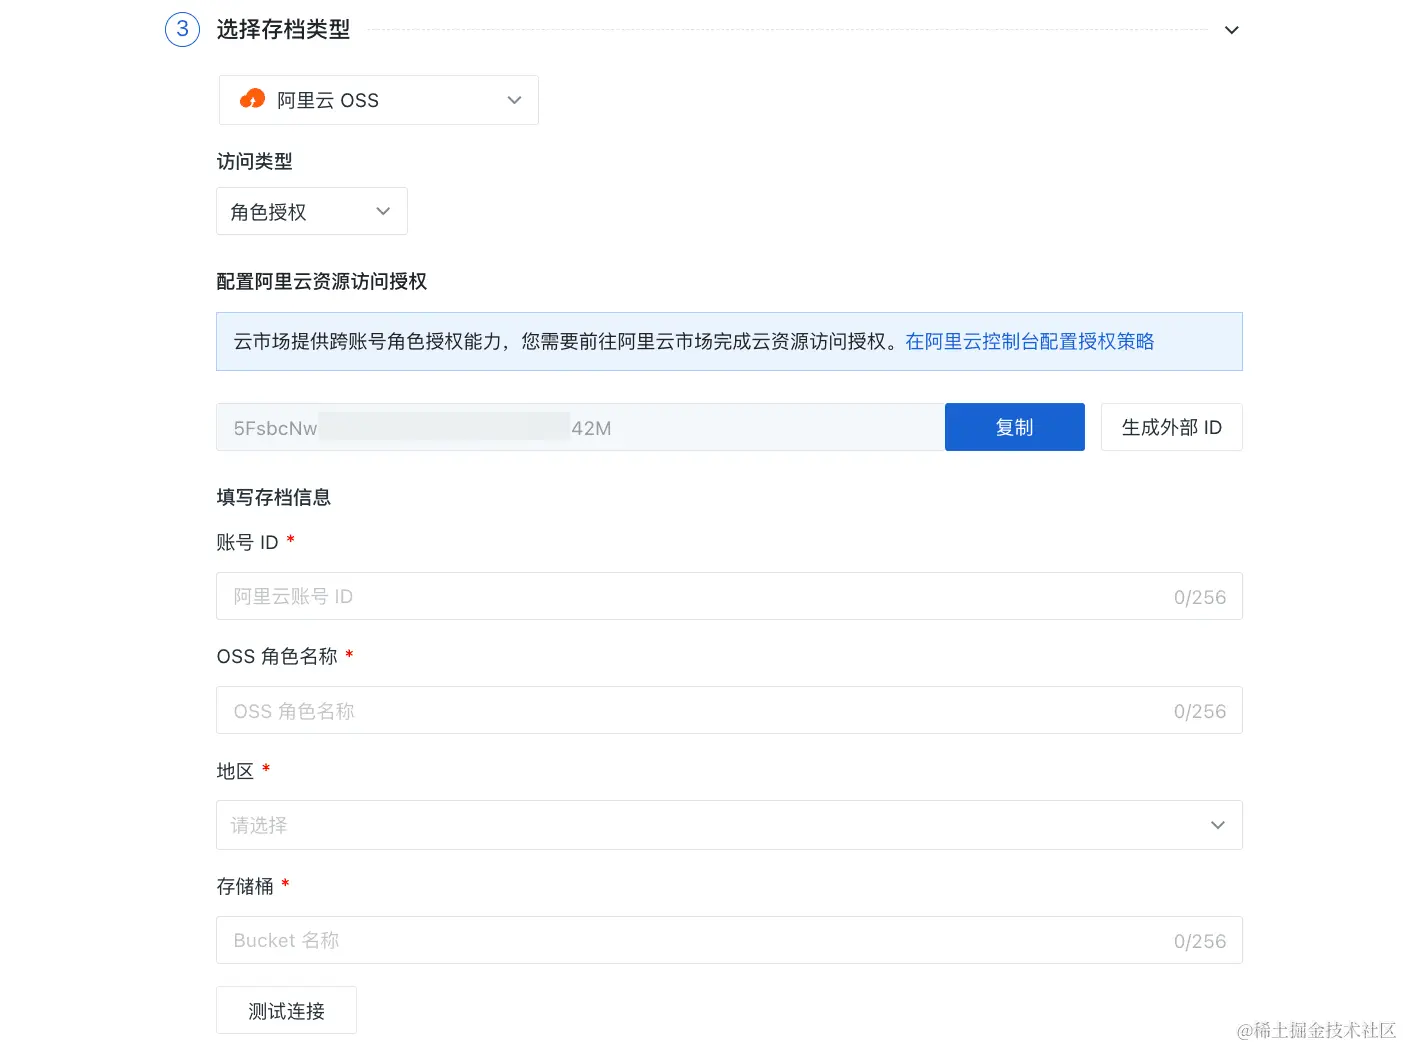1403x1047 pixels.
Task: Click the 访问类型 label
Action: coord(254,161)
